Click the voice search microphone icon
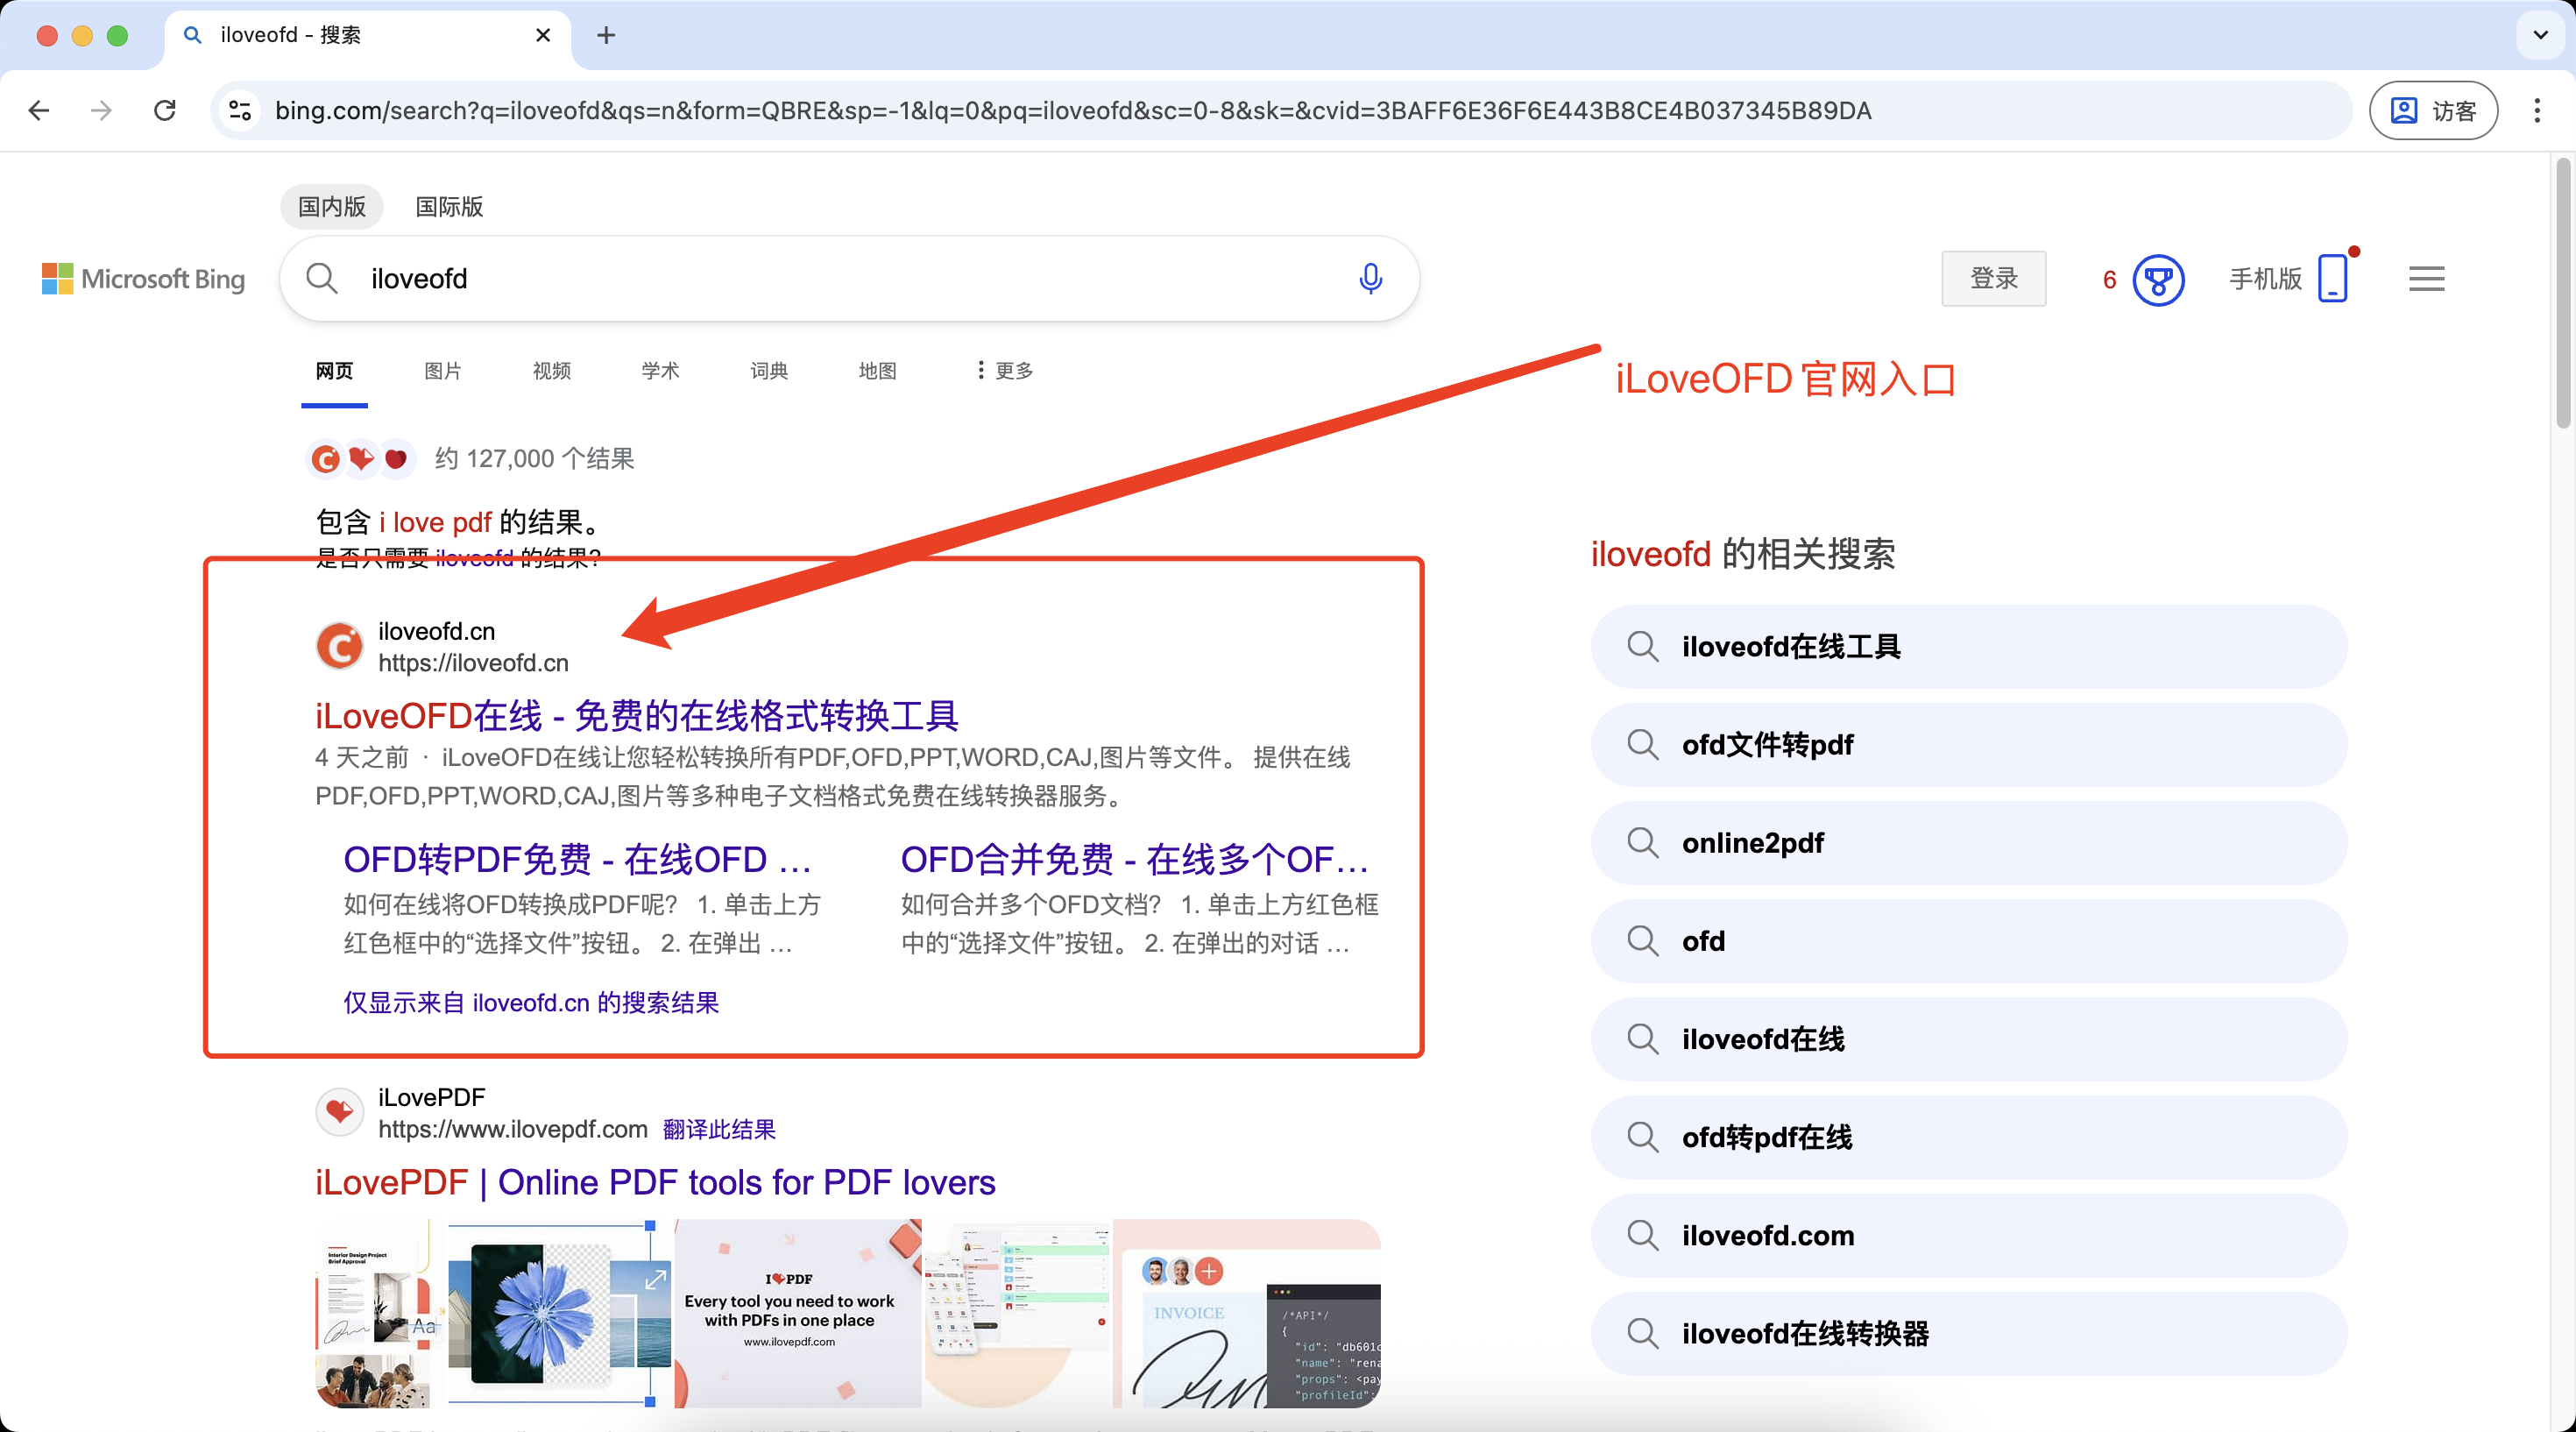This screenshot has height=1432, width=2576. click(1371, 279)
